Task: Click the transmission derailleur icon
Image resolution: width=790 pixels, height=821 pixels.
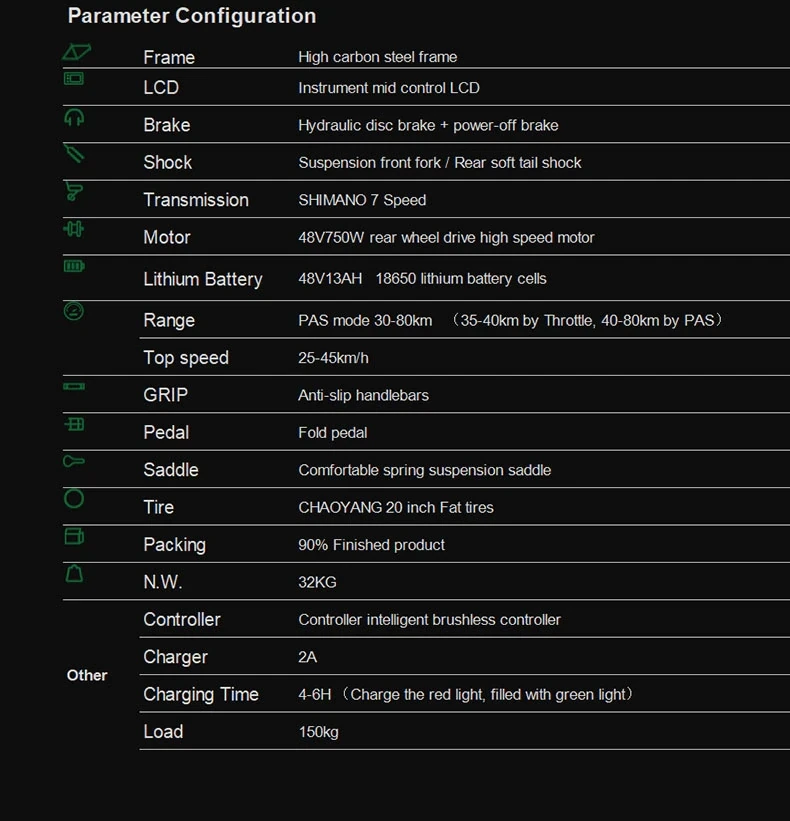Action: (74, 191)
